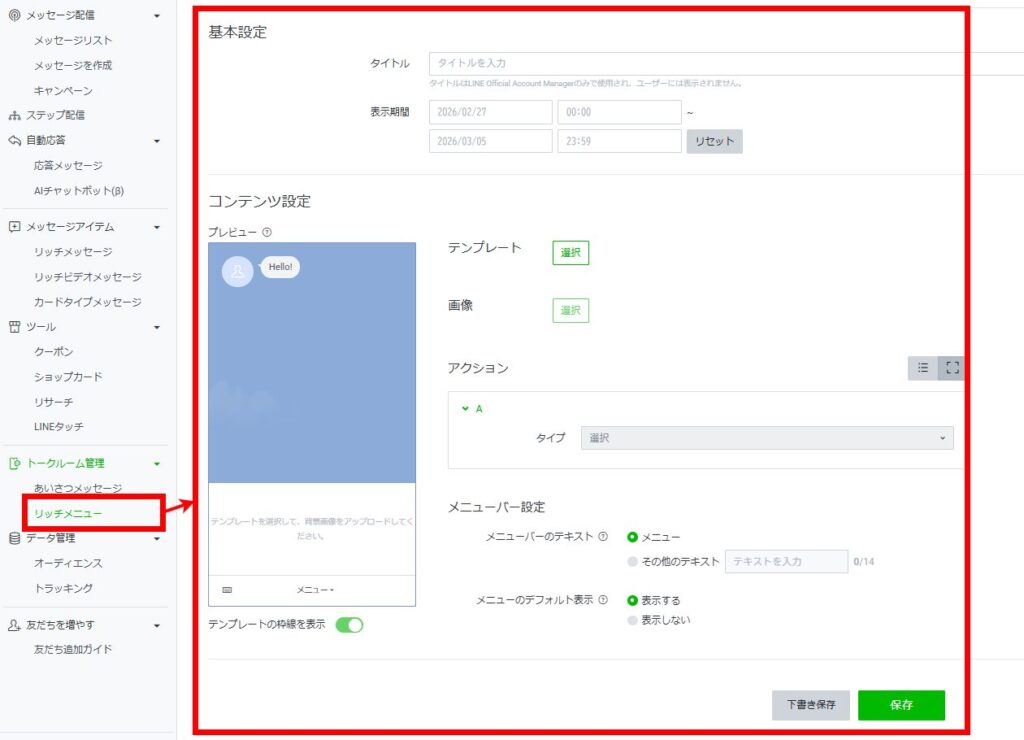Click the expand view icon in the アクション section
This screenshot has height=740, width=1024.
tap(952, 368)
